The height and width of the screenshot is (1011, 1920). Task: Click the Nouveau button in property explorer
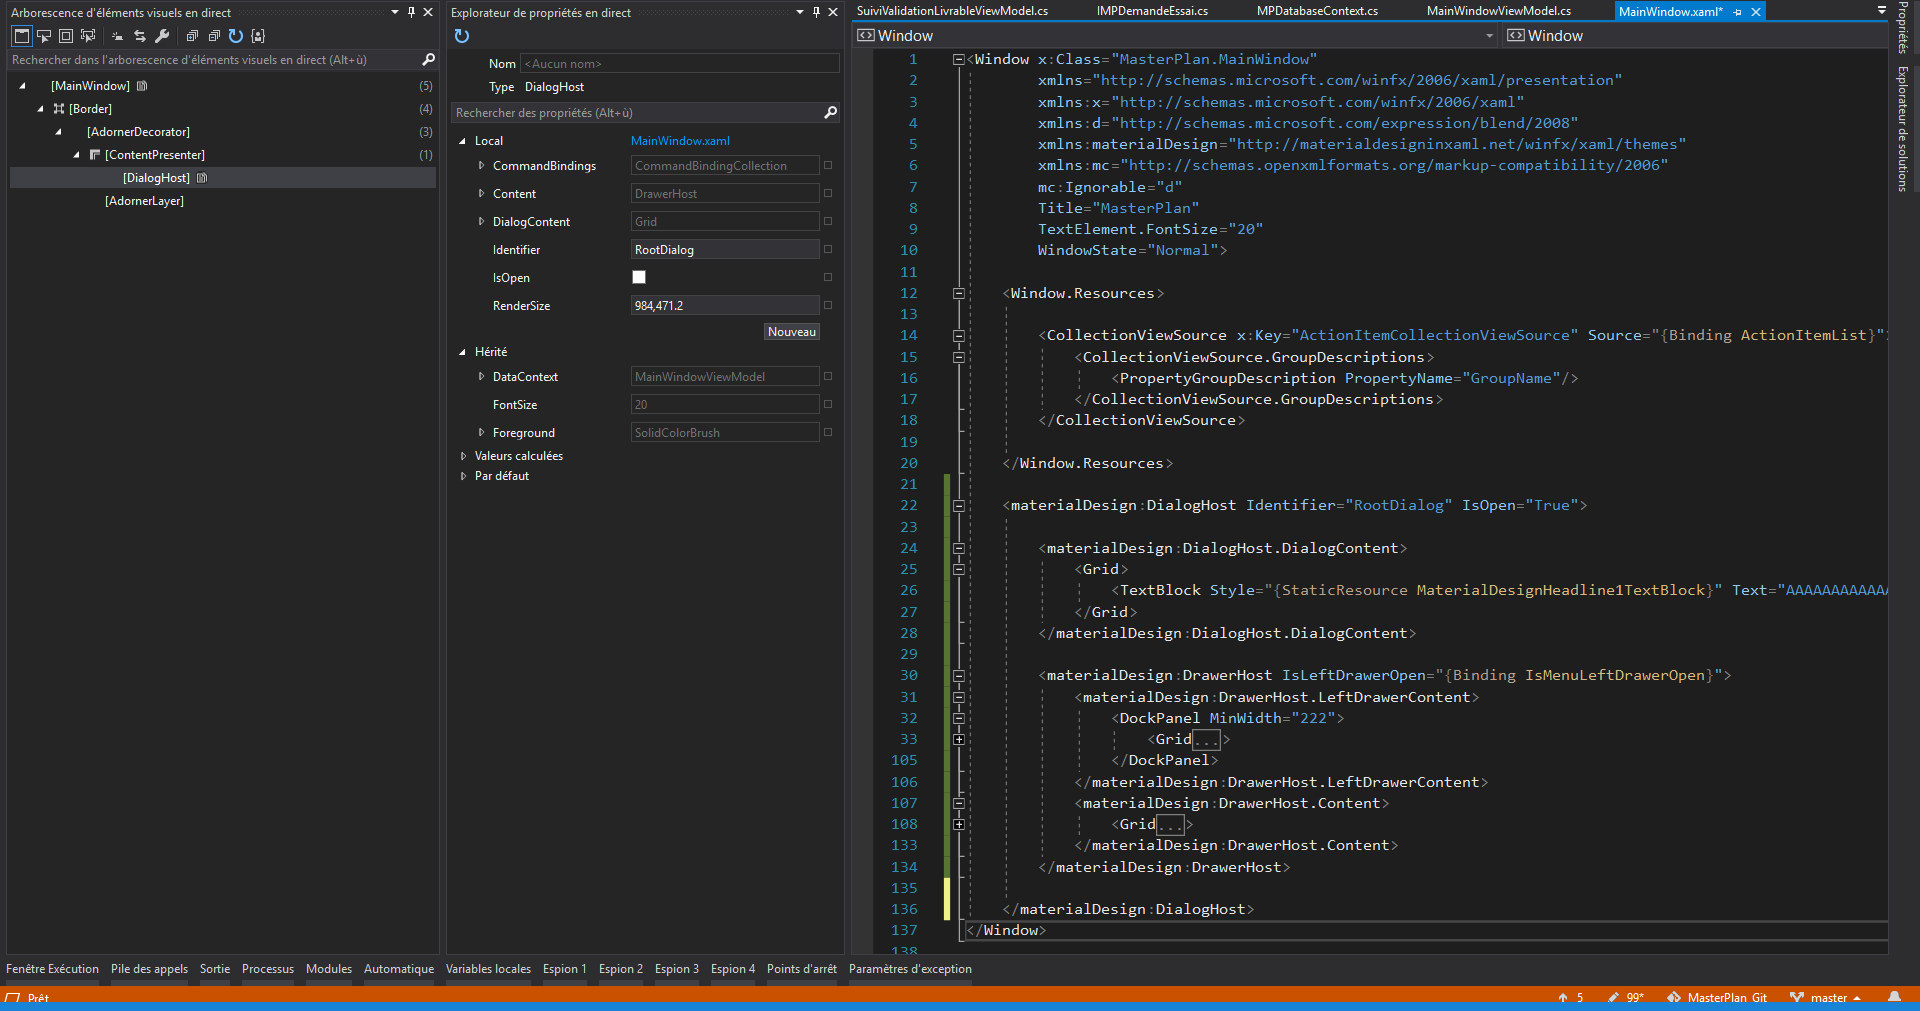791,331
